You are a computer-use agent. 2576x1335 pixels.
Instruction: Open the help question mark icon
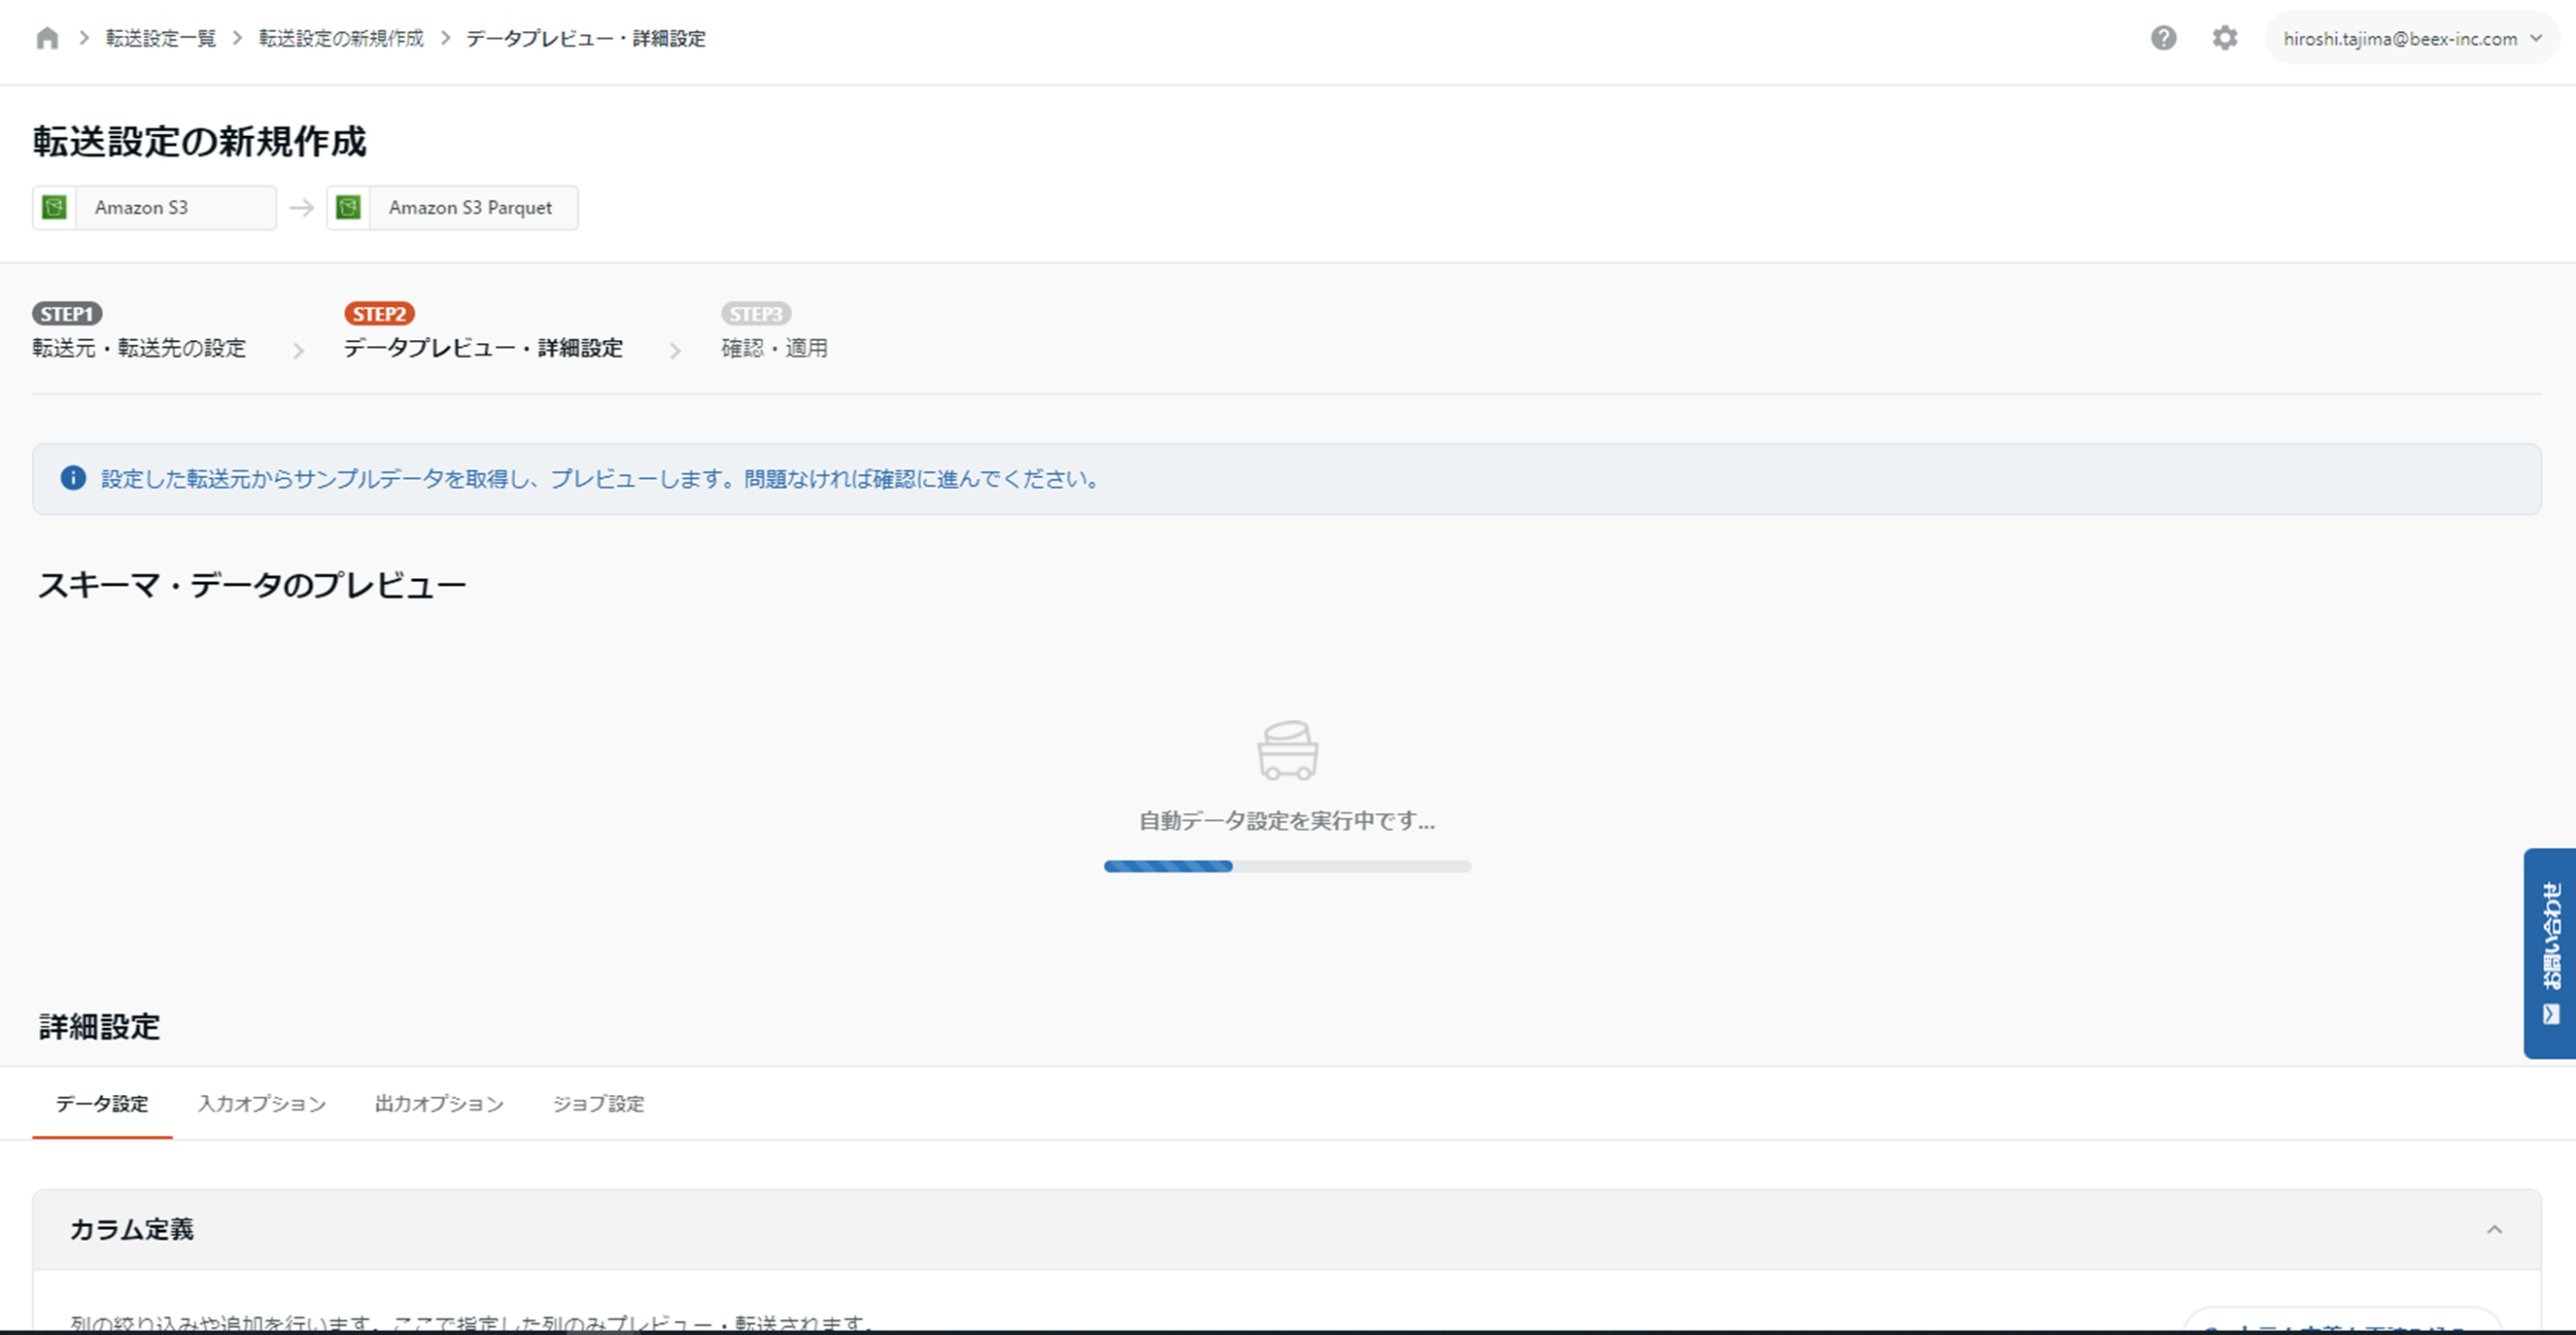[x=2163, y=38]
